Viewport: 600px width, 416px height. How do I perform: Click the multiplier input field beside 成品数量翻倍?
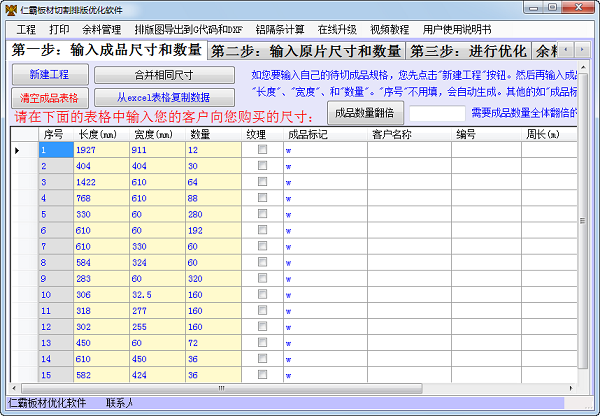437,113
